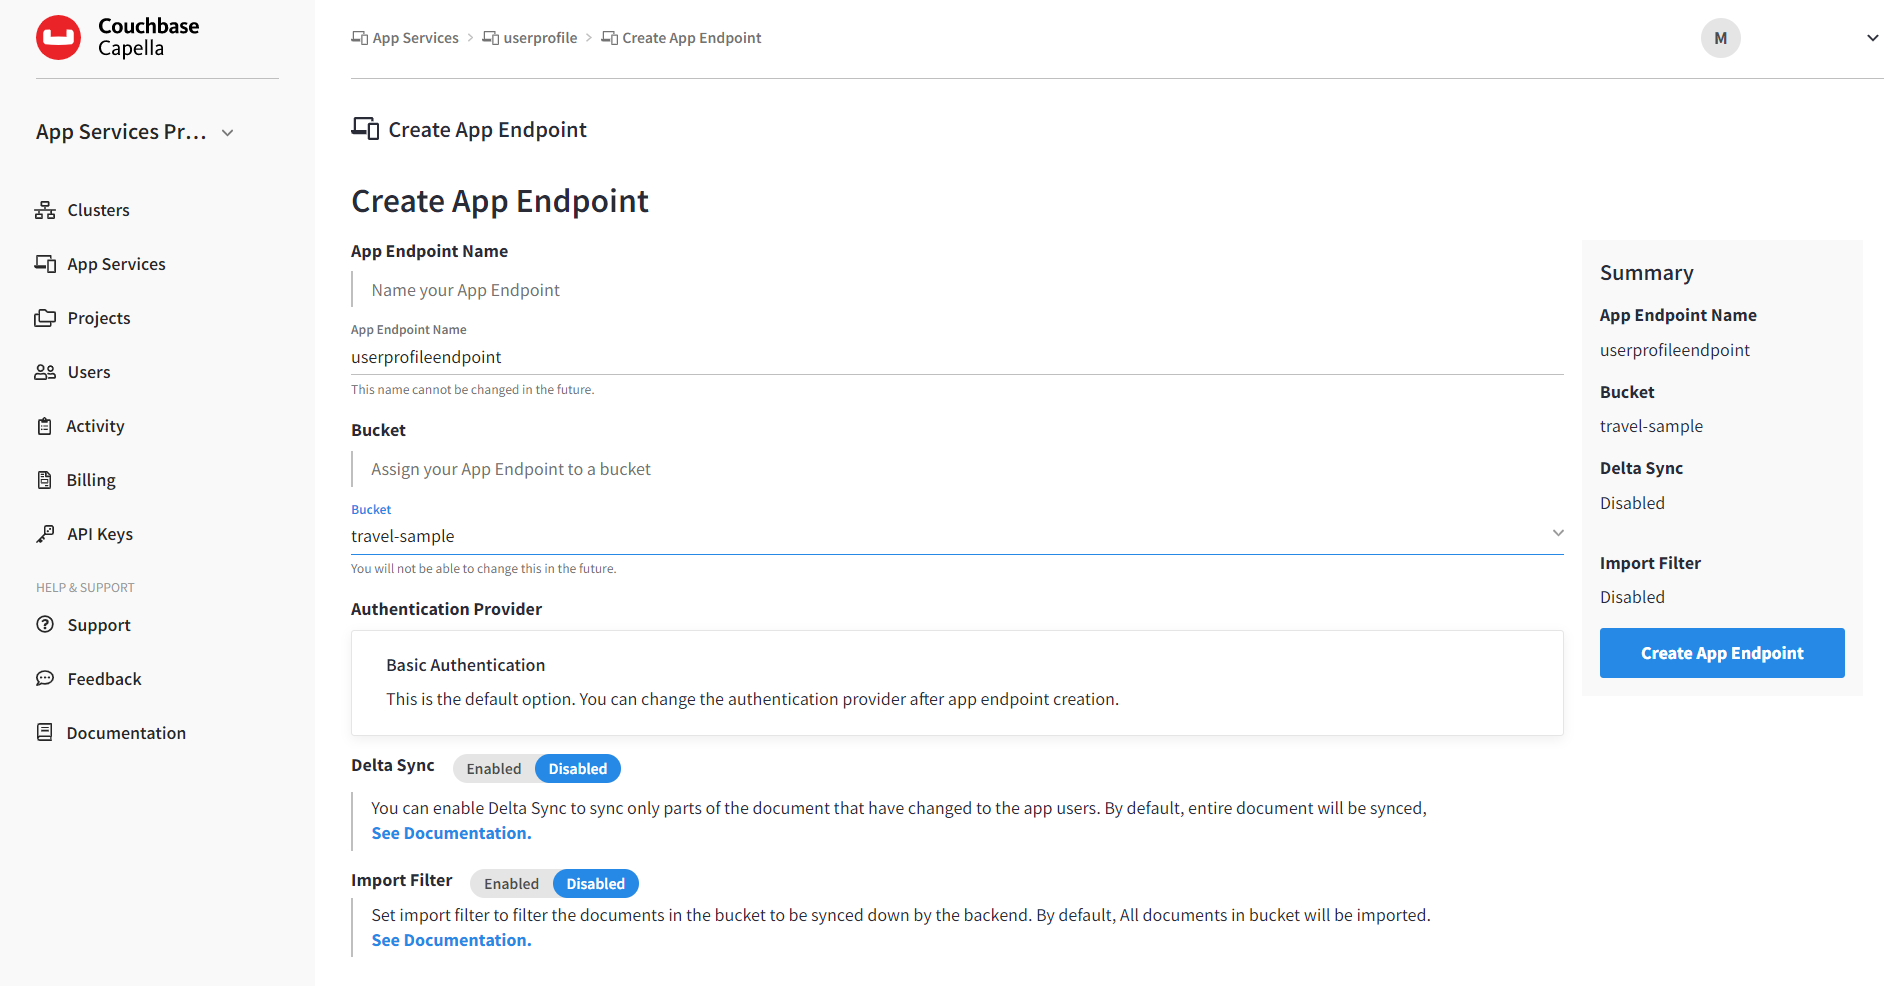
Task: Click the Couchbase Capella logo icon
Action: pyautogui.click(x=58, y=38)
